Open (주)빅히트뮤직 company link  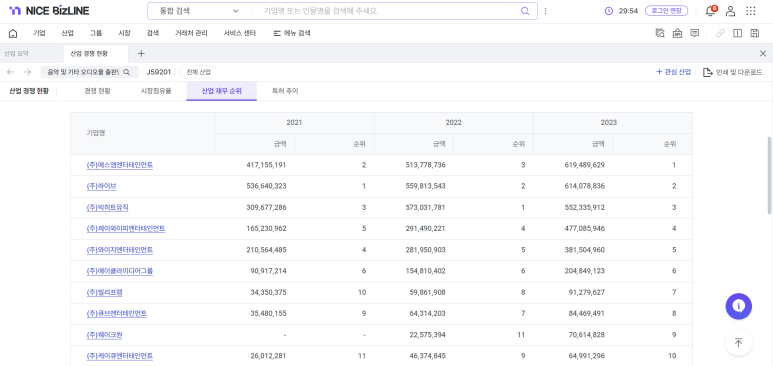107,208
